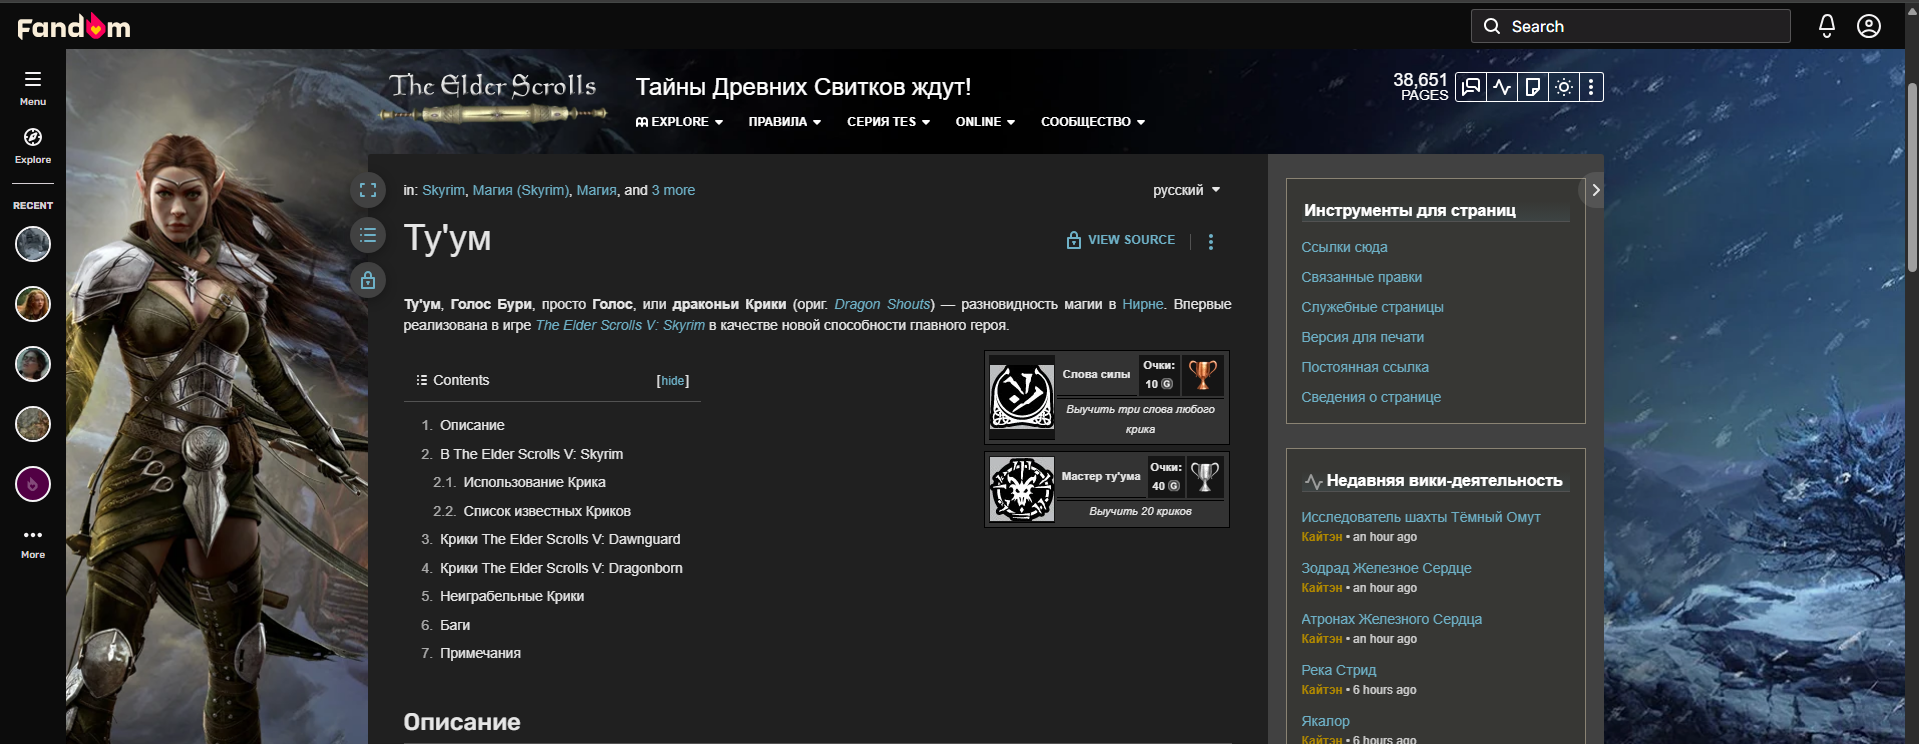Open Якалор activity link
The width and height of the screenshot is (1919, 744).
click(1325, 721)
